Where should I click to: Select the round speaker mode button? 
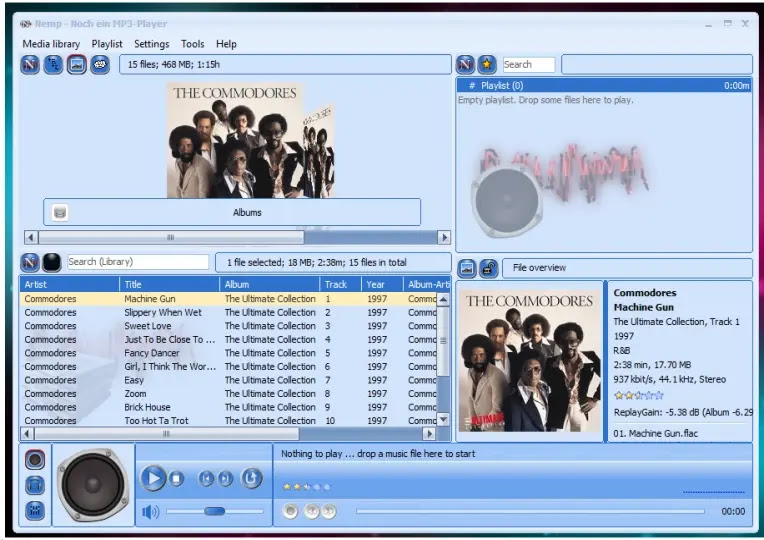pyautogui.click(x=35, y=459)
